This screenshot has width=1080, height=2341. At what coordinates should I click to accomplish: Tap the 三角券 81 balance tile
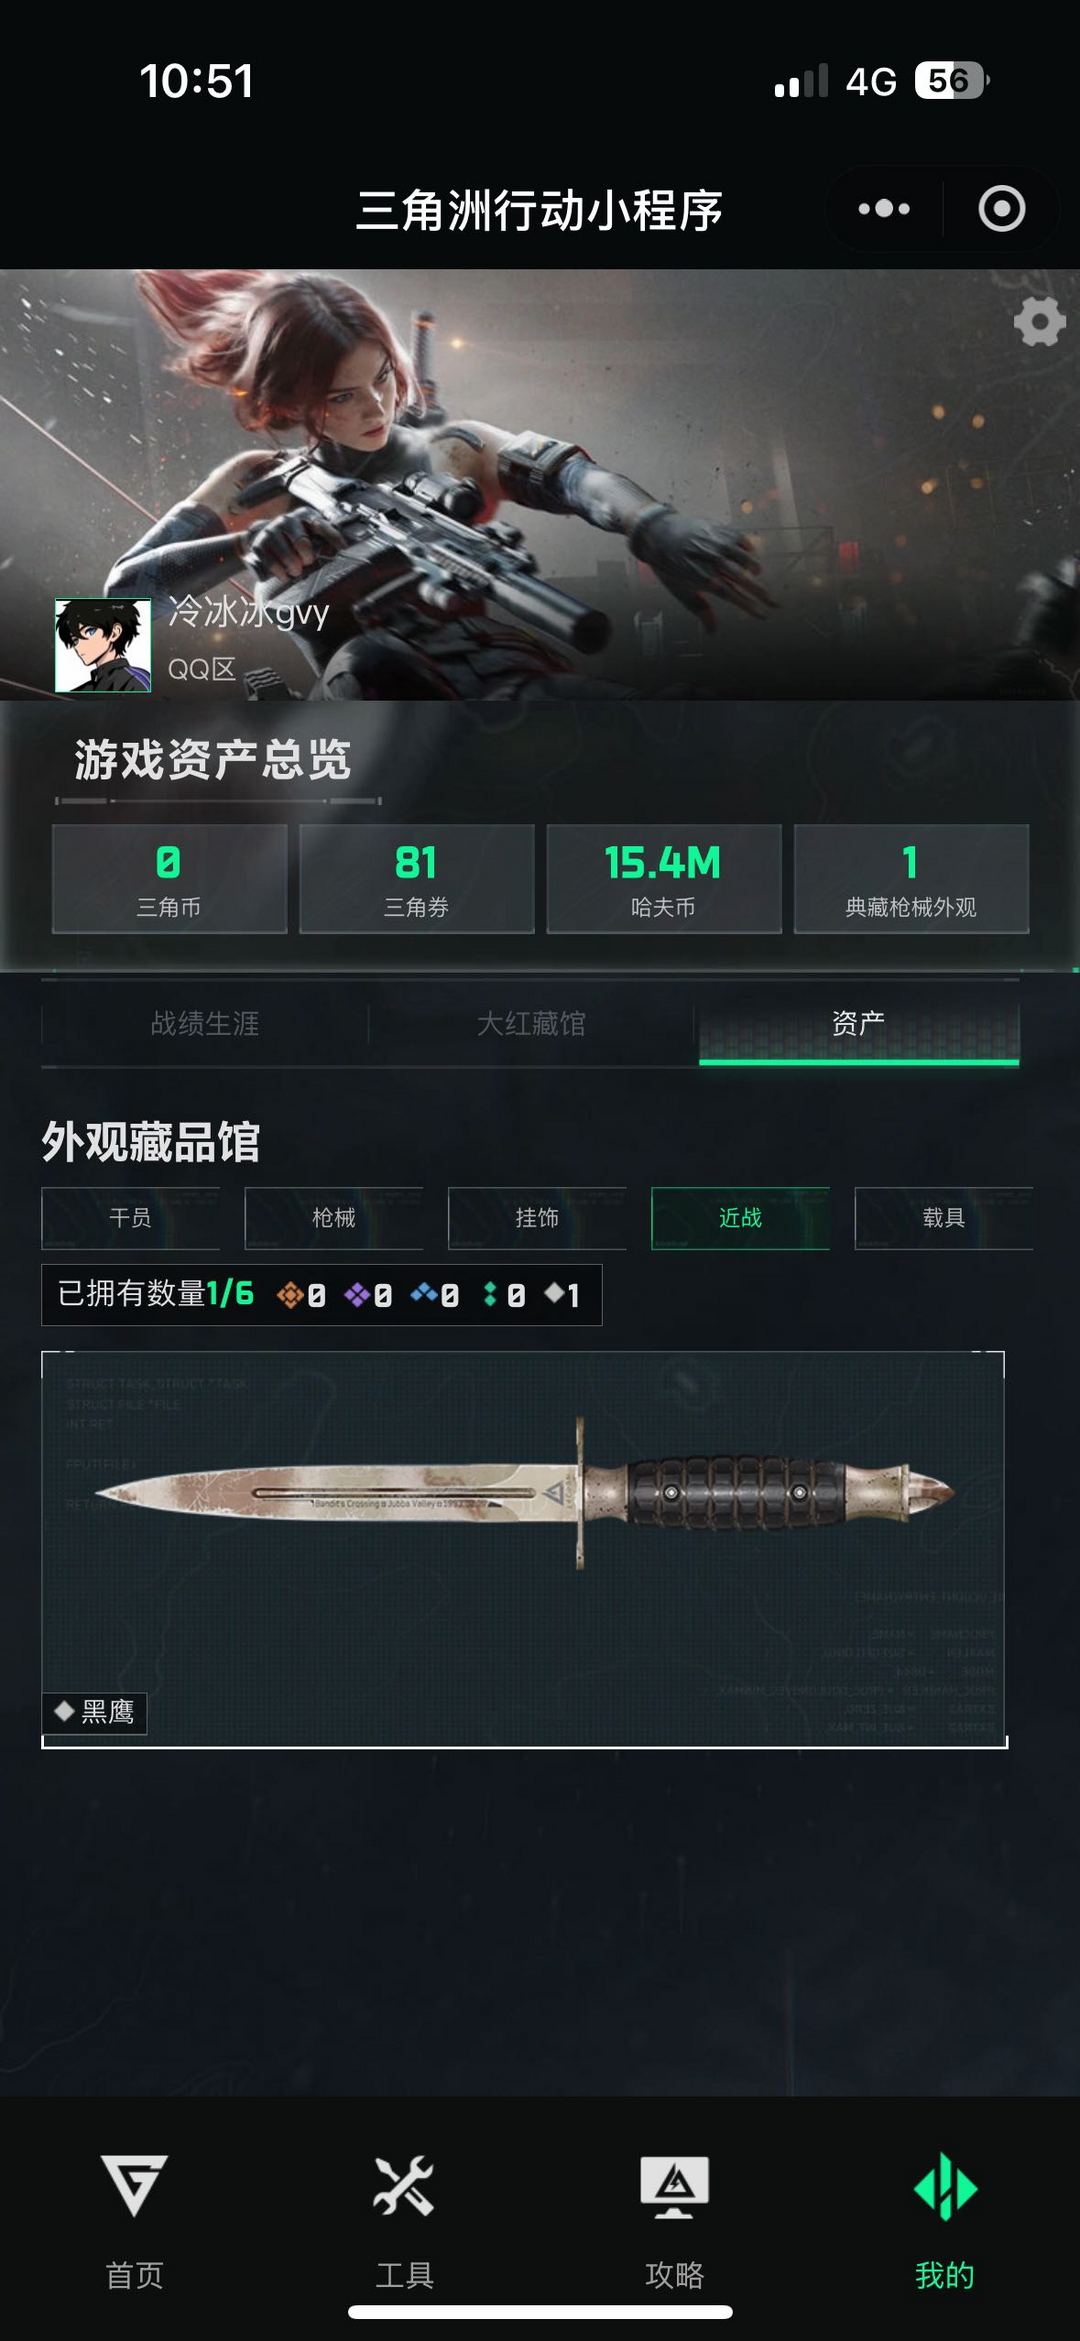[417, 879]
